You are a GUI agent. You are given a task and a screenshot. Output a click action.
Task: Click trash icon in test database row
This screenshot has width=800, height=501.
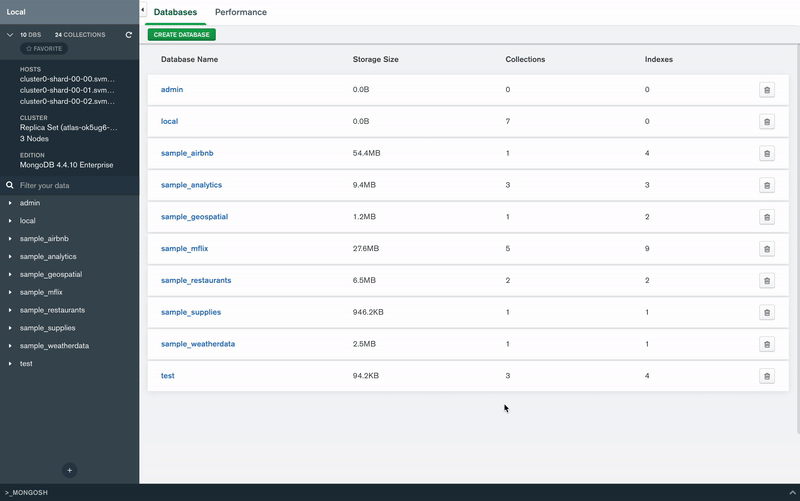[x=767, y=376]
